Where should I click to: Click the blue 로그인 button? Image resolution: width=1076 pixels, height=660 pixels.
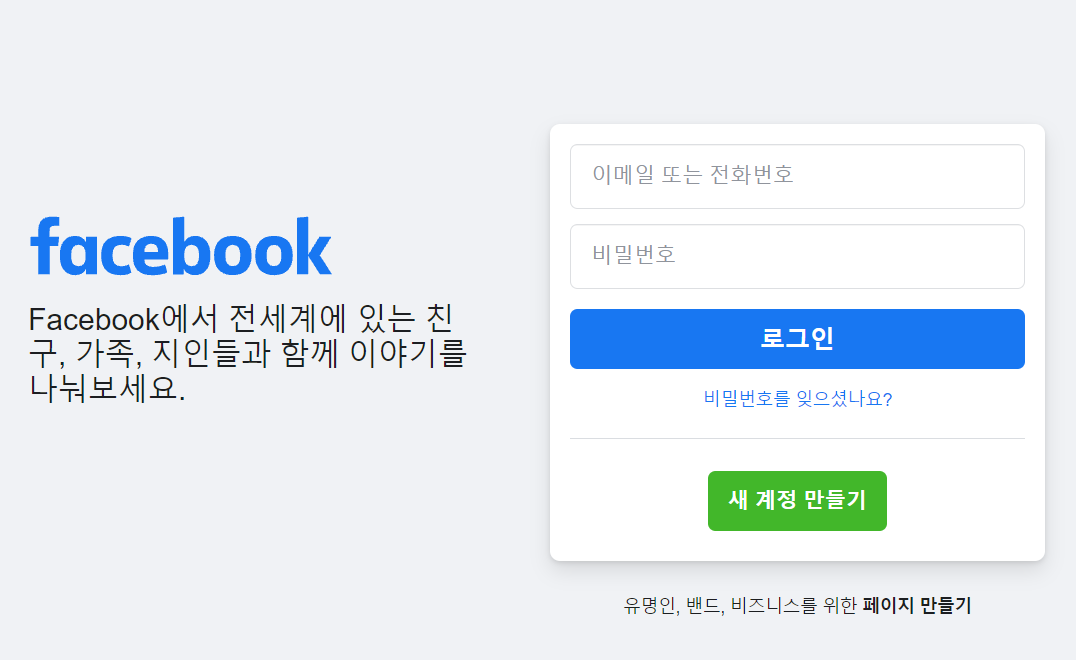[797, 339]
